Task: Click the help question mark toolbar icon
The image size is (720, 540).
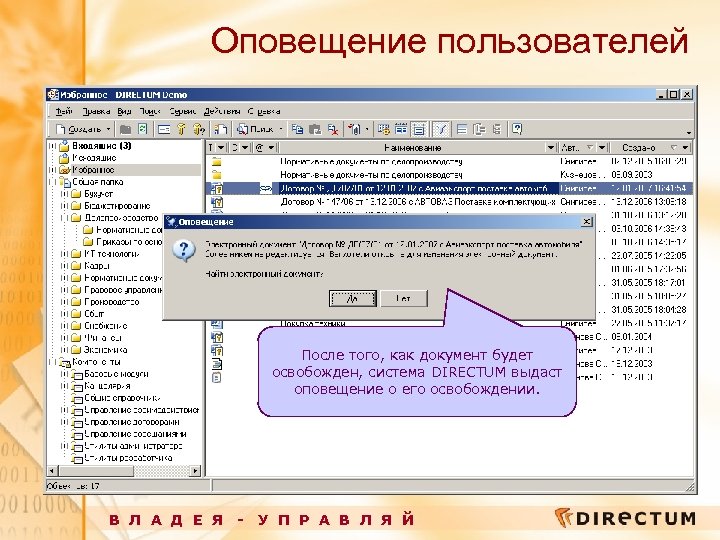Action: (517, 129)
